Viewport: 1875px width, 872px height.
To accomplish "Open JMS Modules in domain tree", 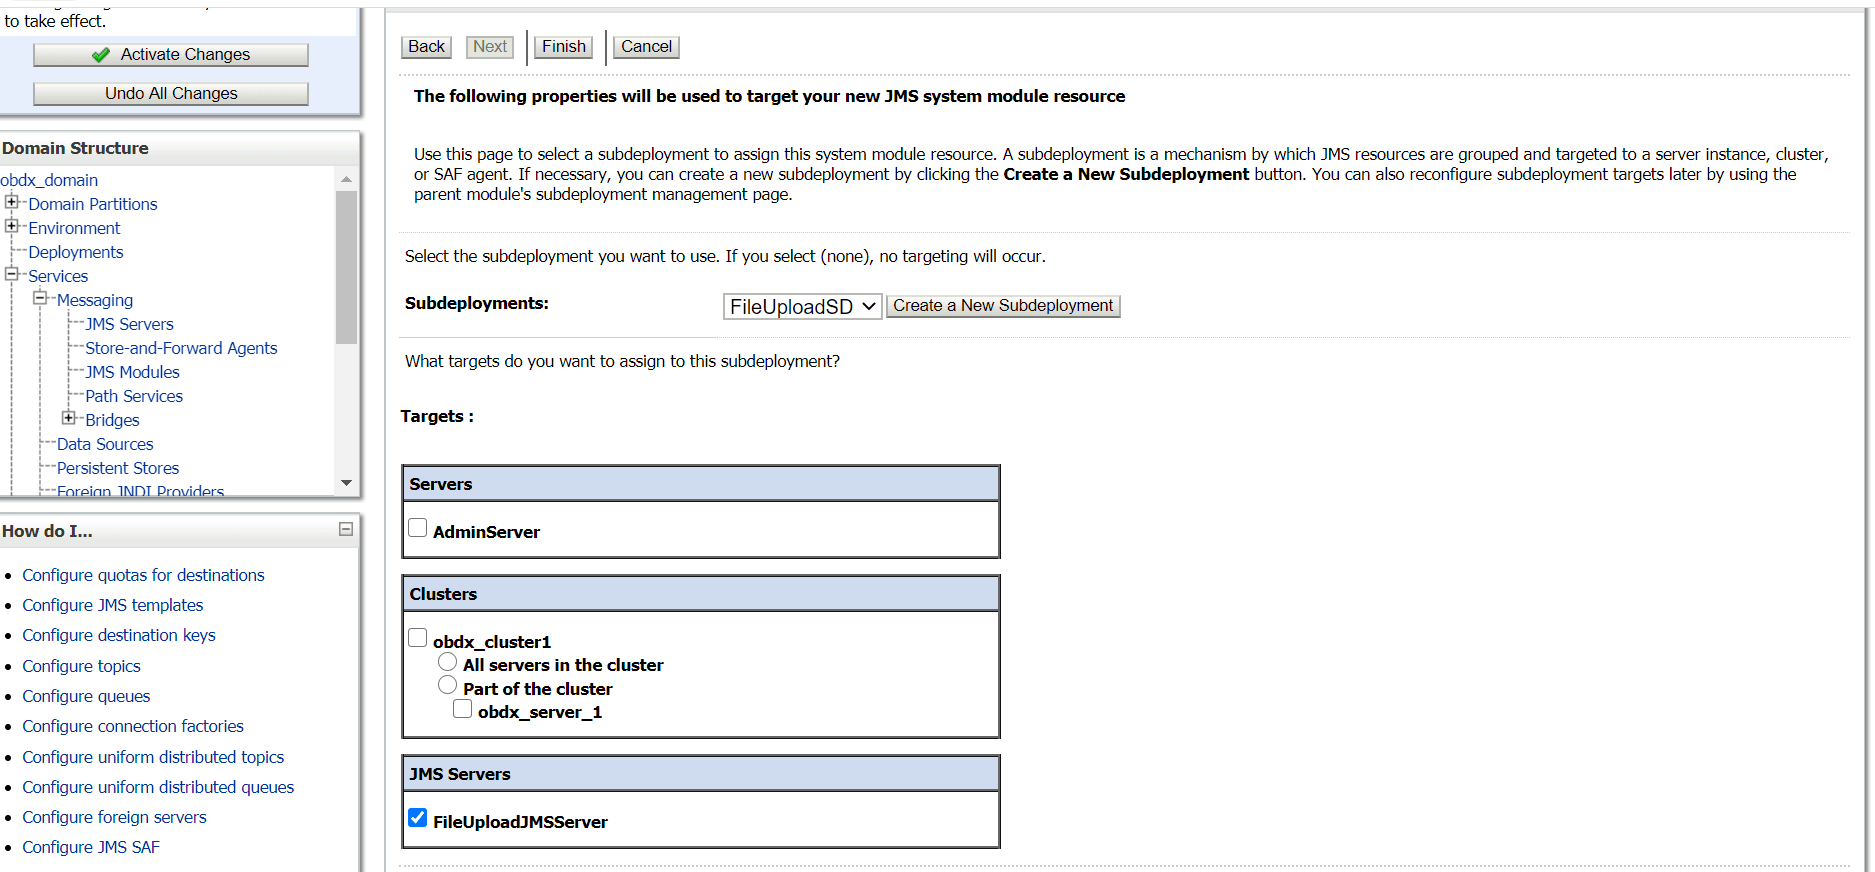I will [x=132, y=372].
